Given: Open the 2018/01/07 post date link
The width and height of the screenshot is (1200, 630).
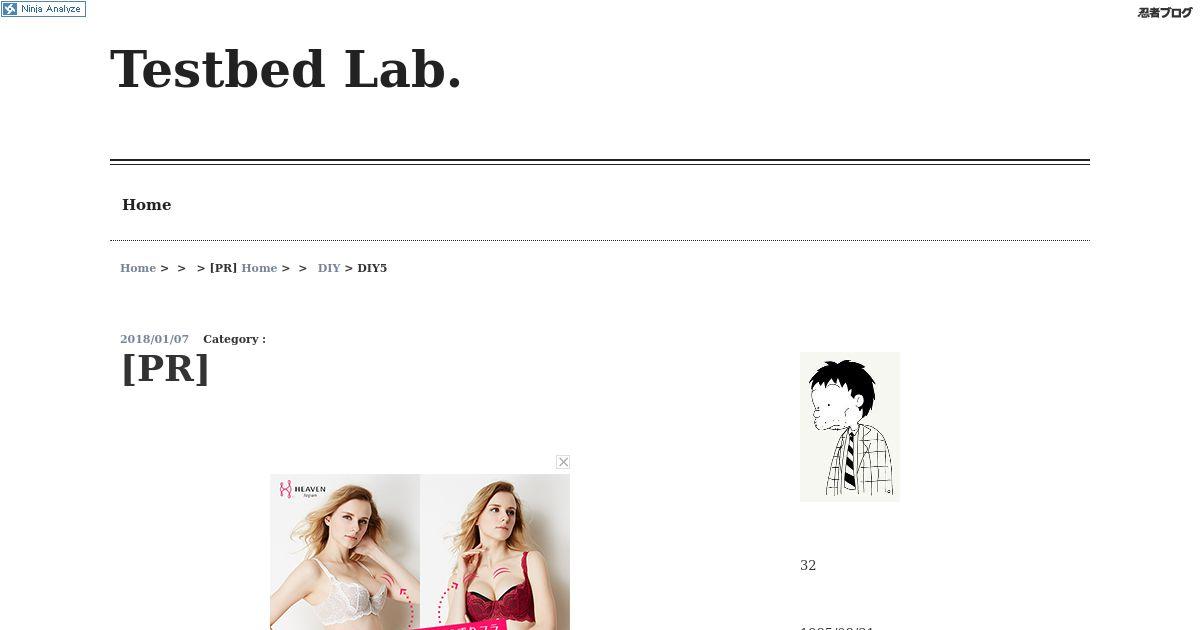Looking at the screenshot, I should 154,339.
